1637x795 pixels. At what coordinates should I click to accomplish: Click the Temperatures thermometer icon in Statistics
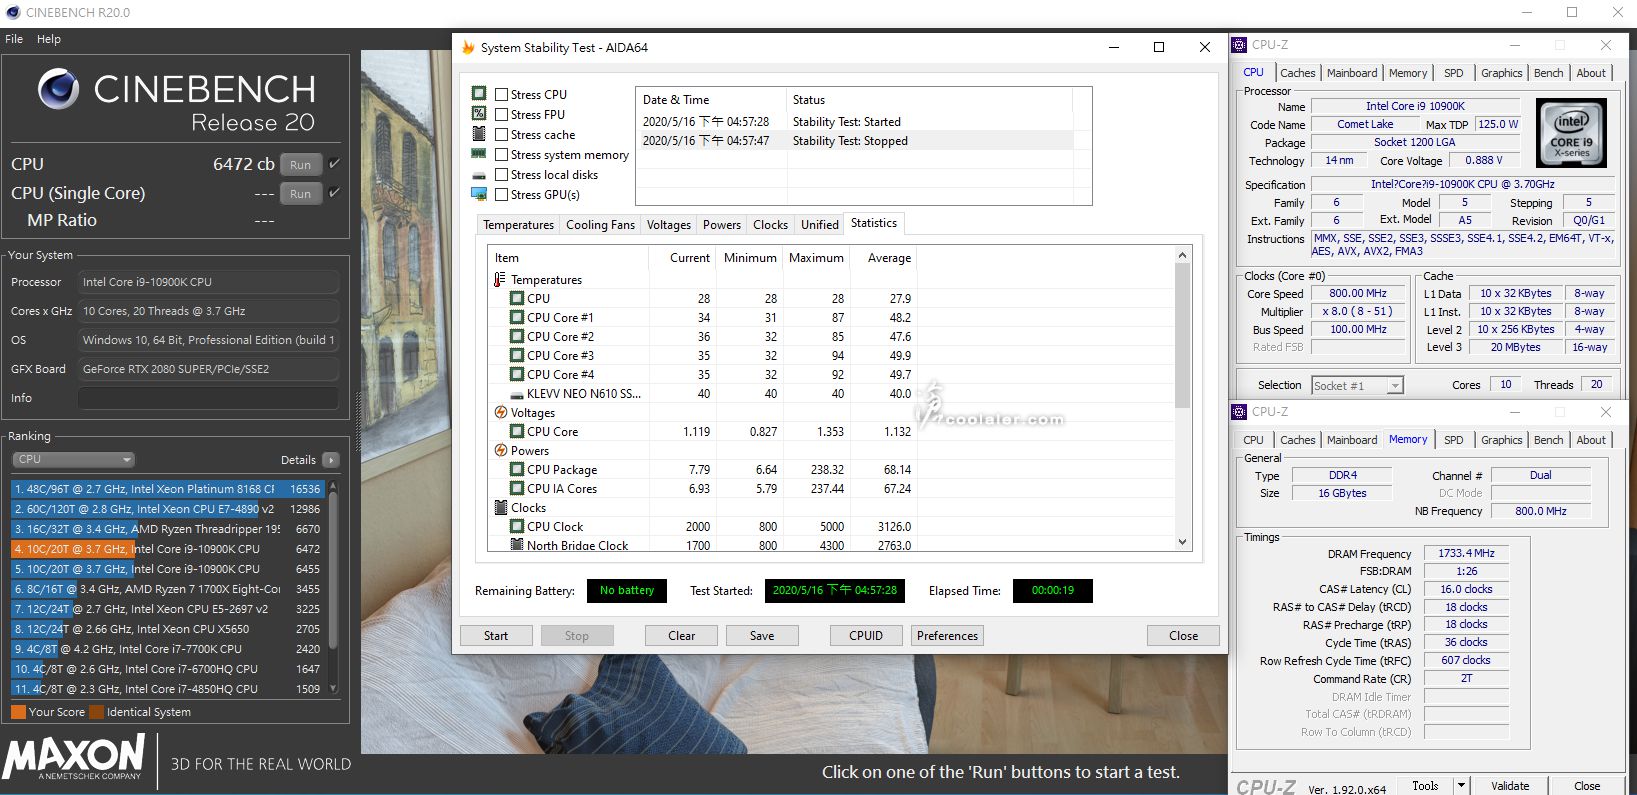(x=500, y=280)
